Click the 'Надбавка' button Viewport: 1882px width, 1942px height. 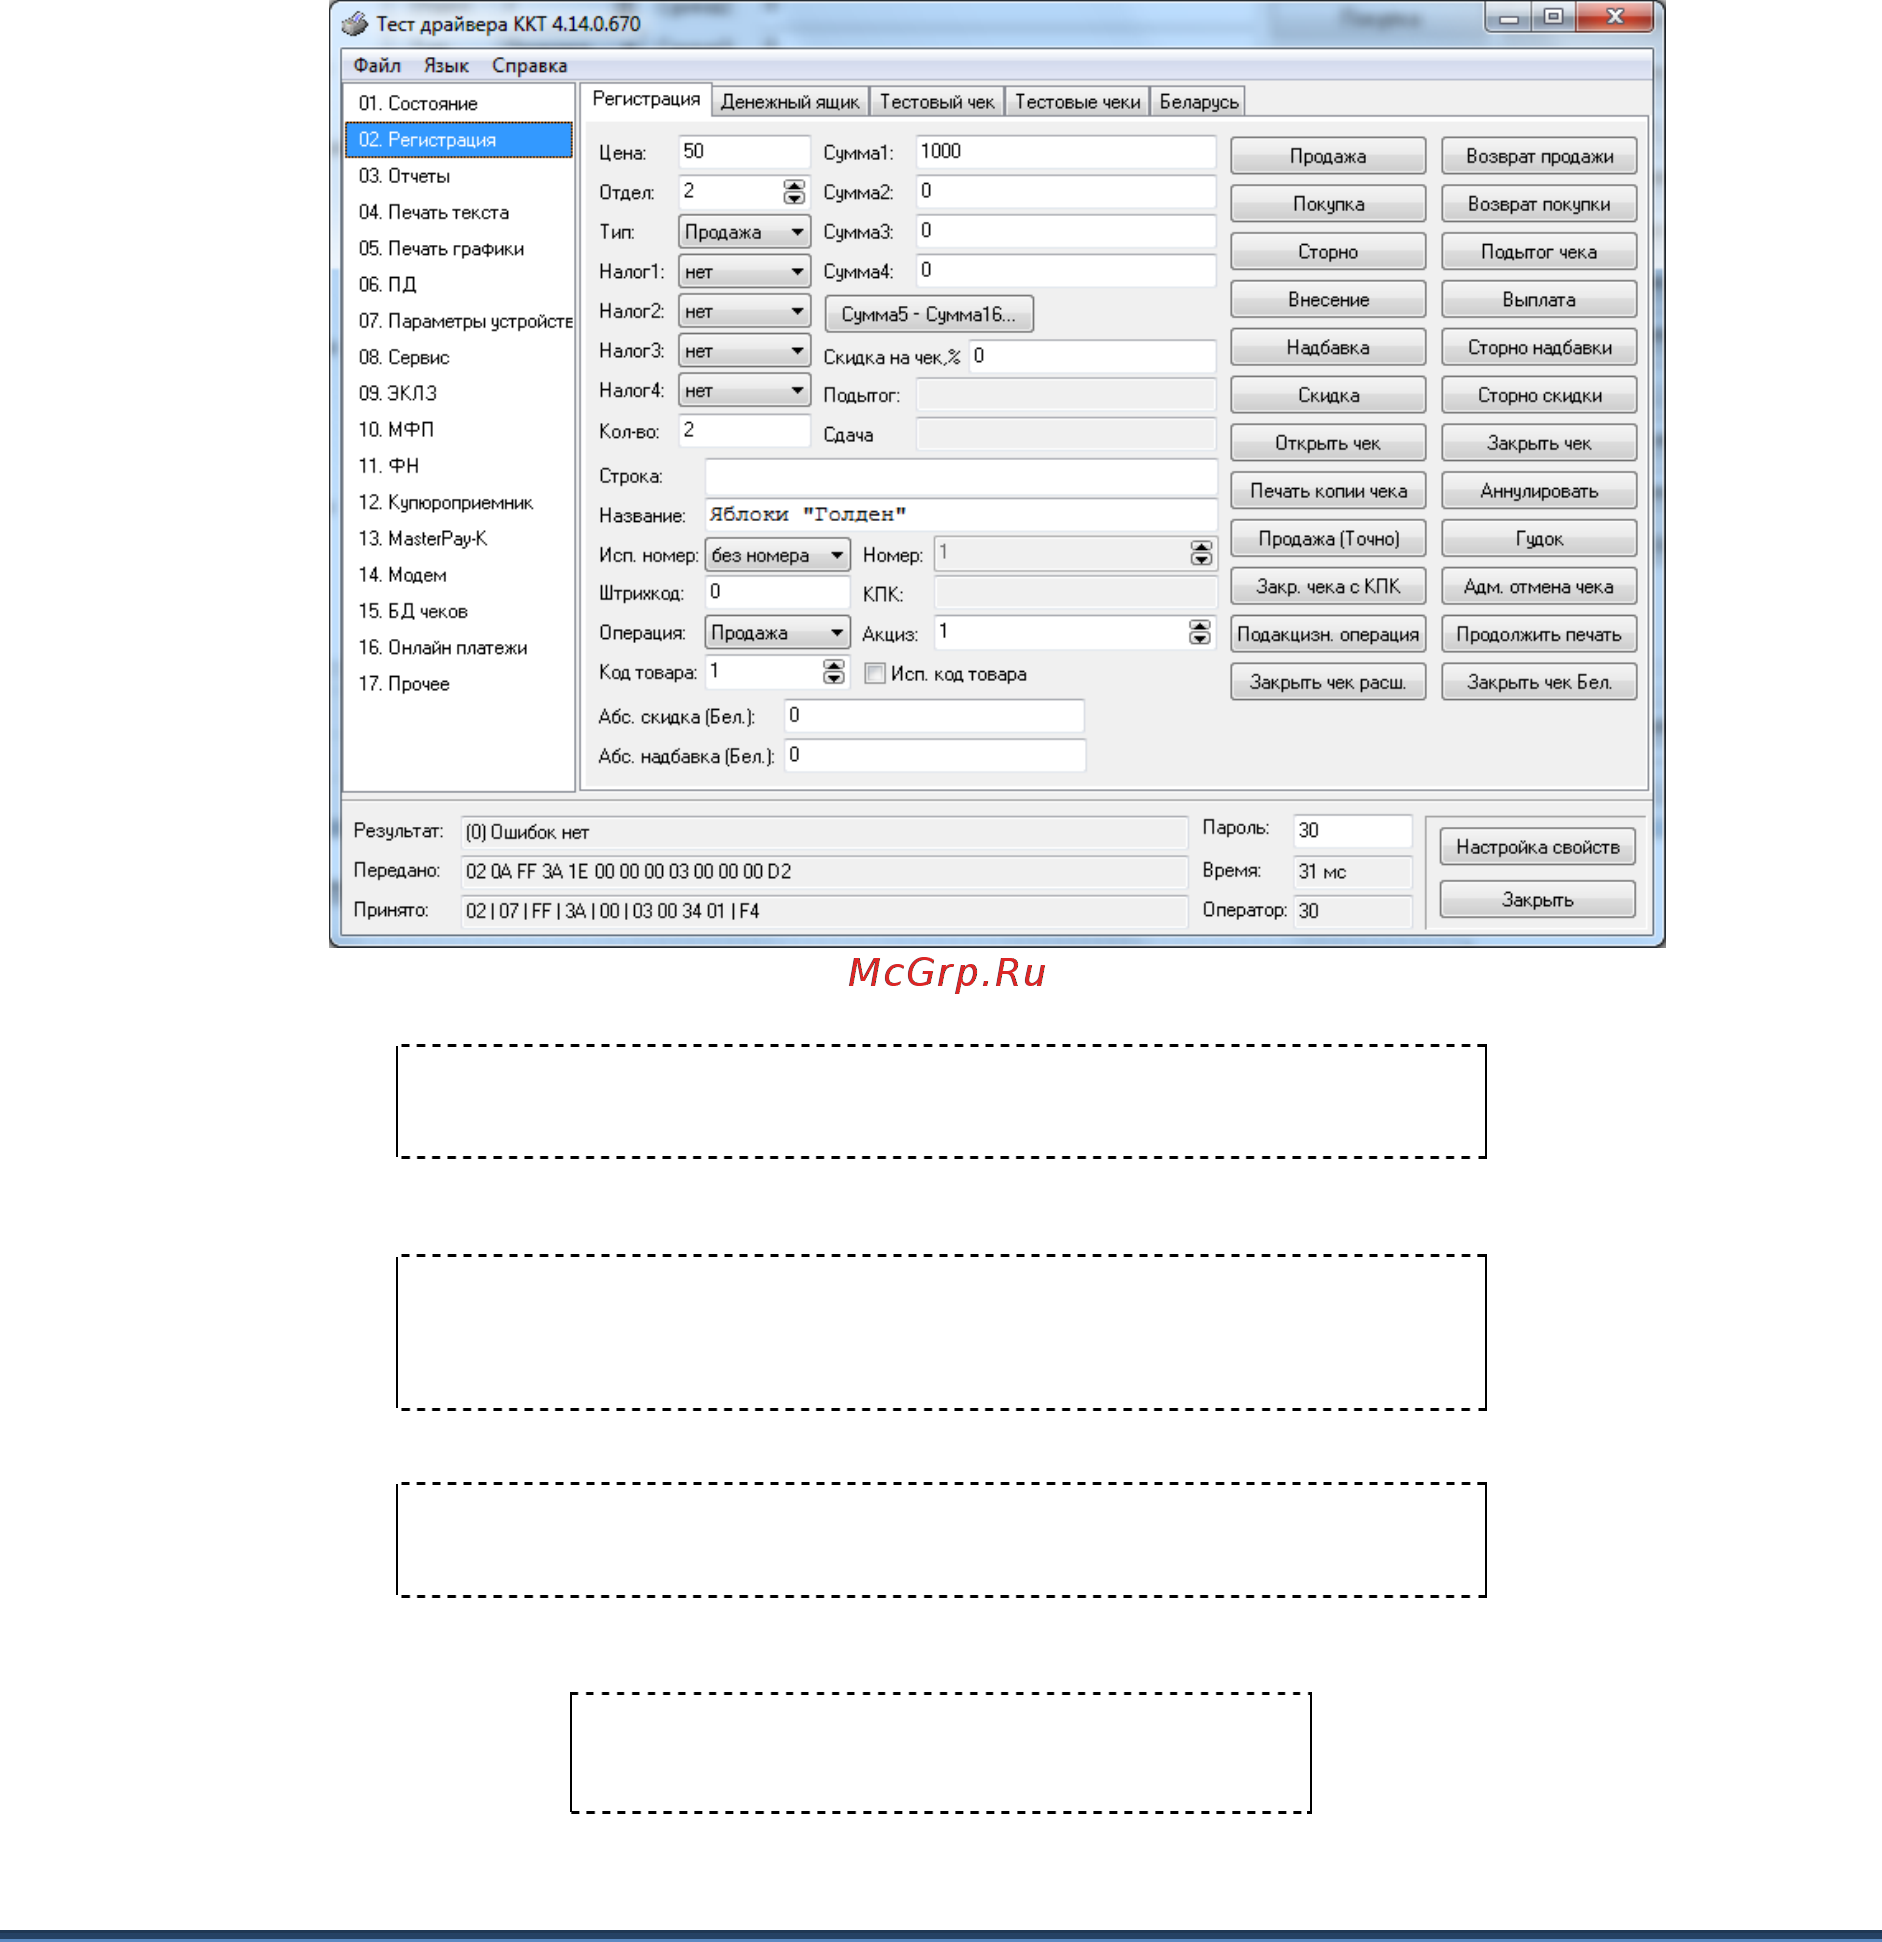click(x=1328, y=348)
